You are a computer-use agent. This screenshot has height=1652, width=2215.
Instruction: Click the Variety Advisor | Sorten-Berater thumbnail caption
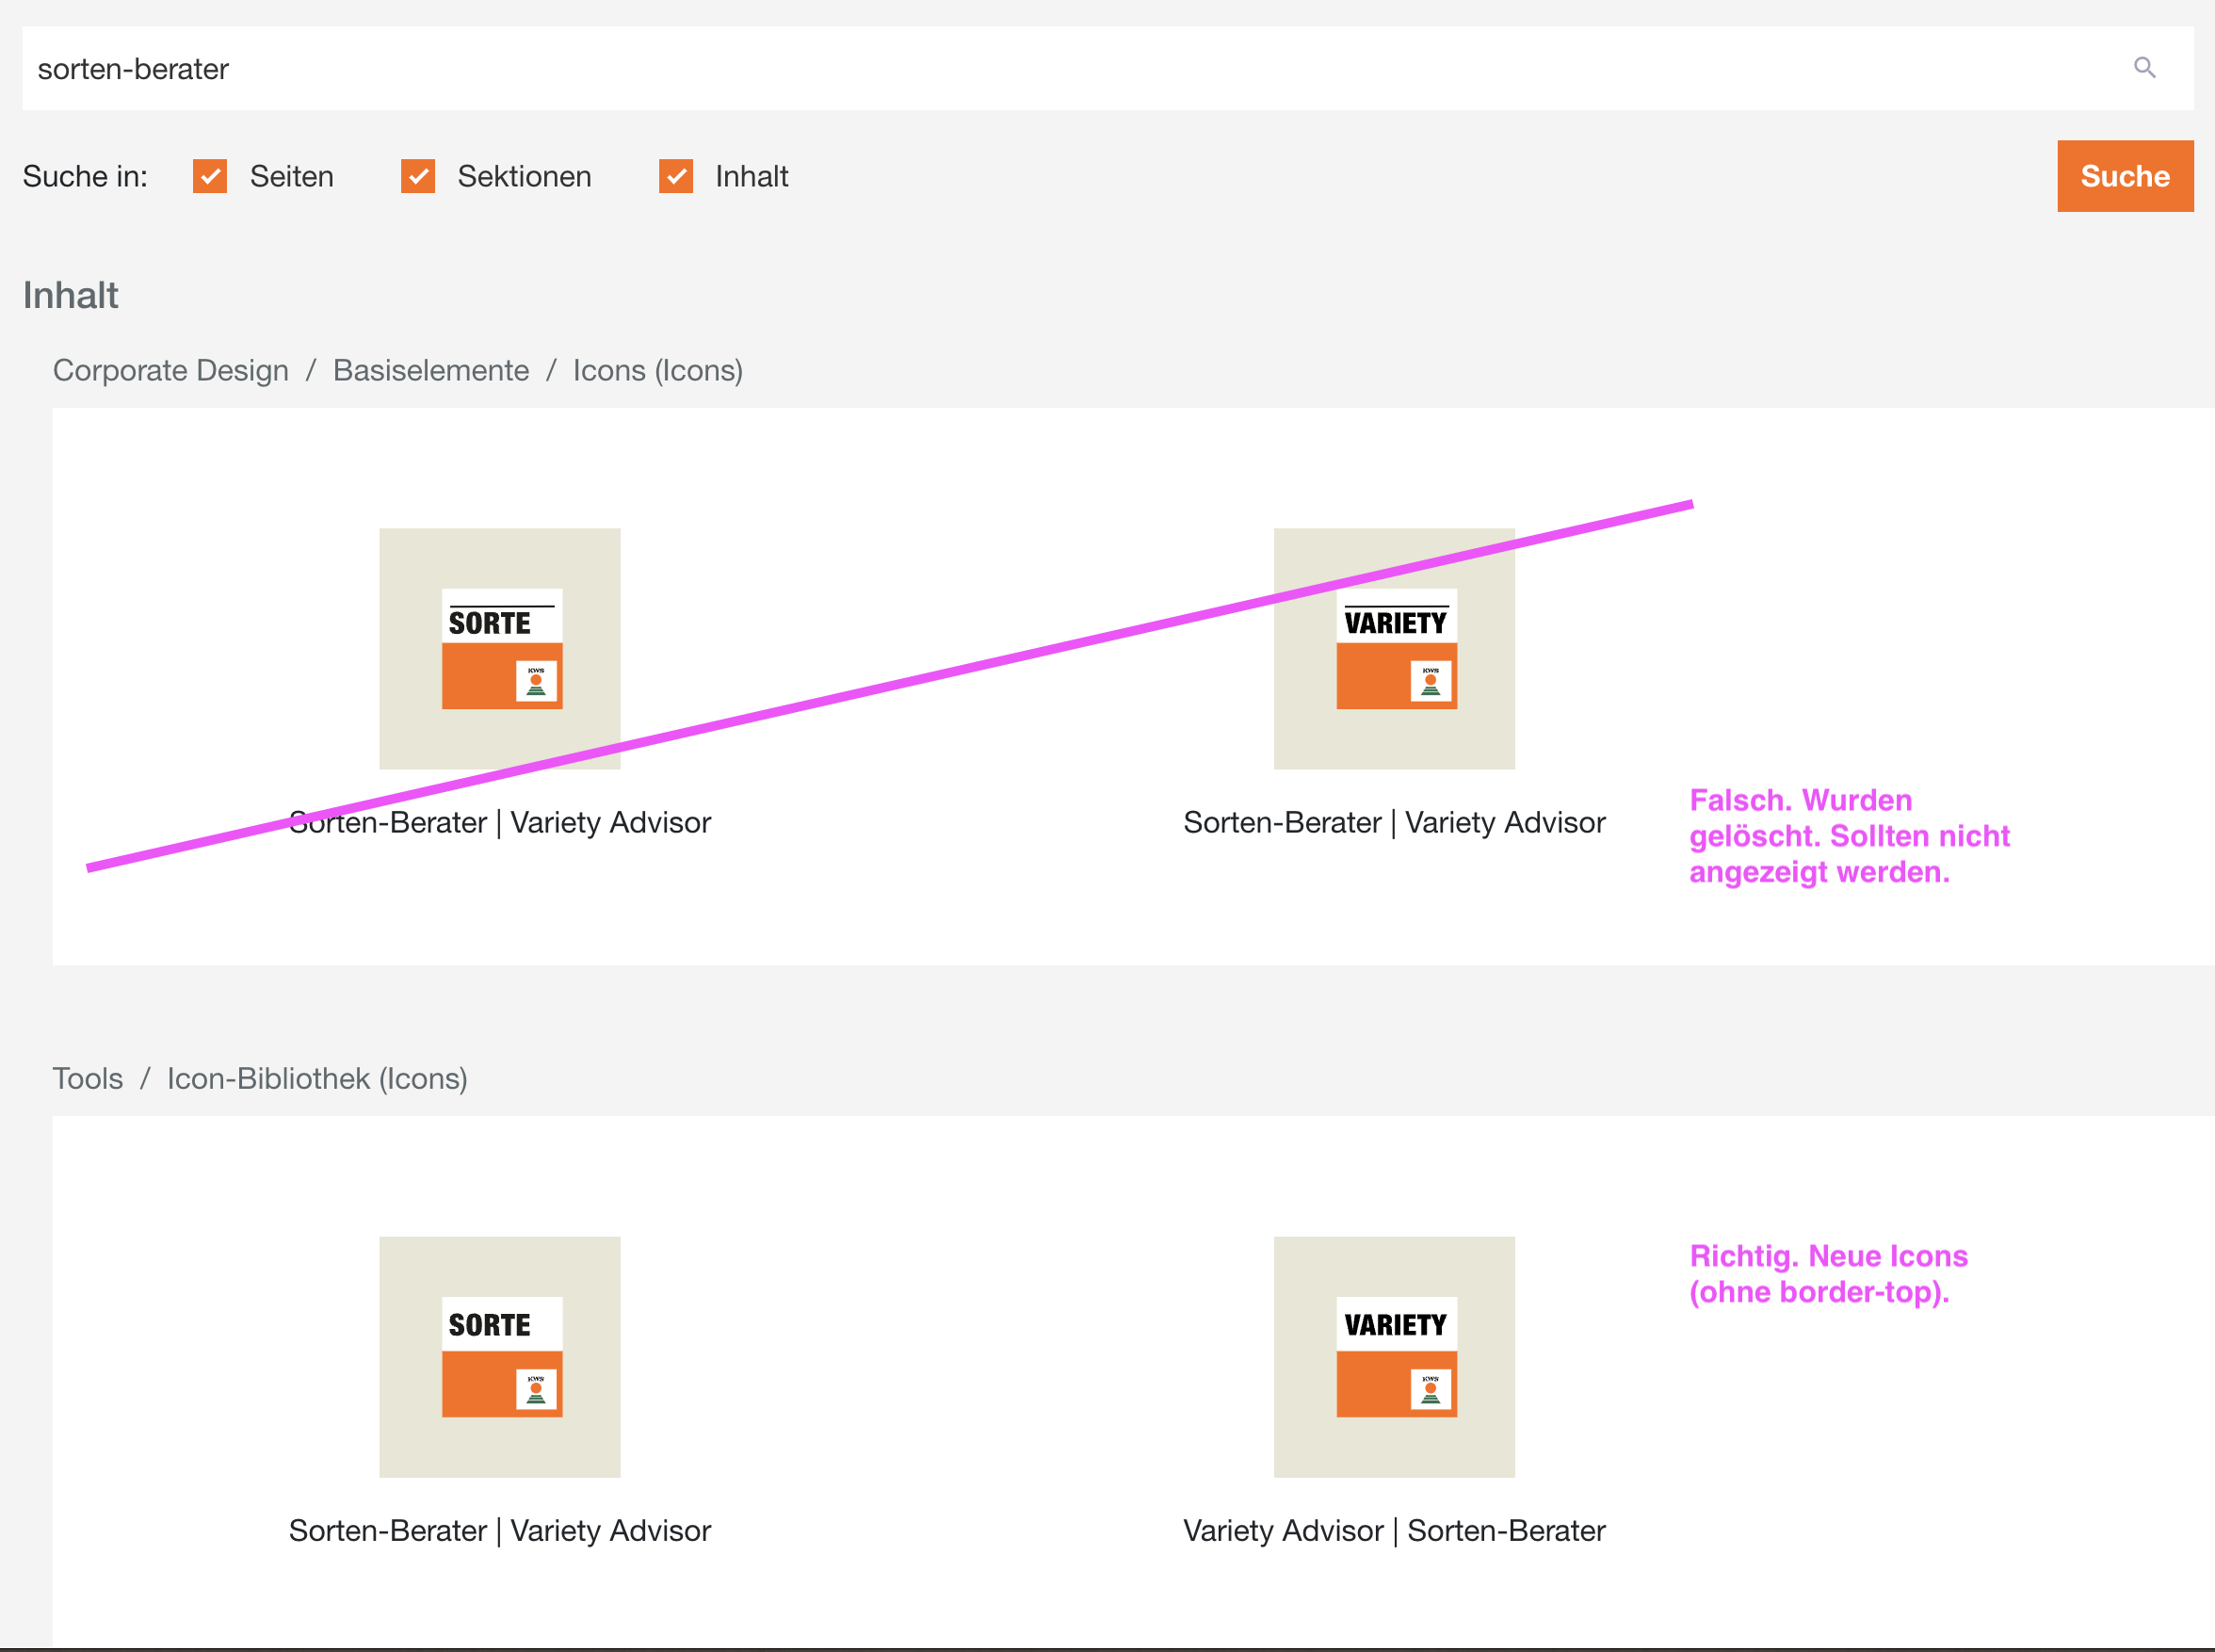[x=1394, y=1530]
